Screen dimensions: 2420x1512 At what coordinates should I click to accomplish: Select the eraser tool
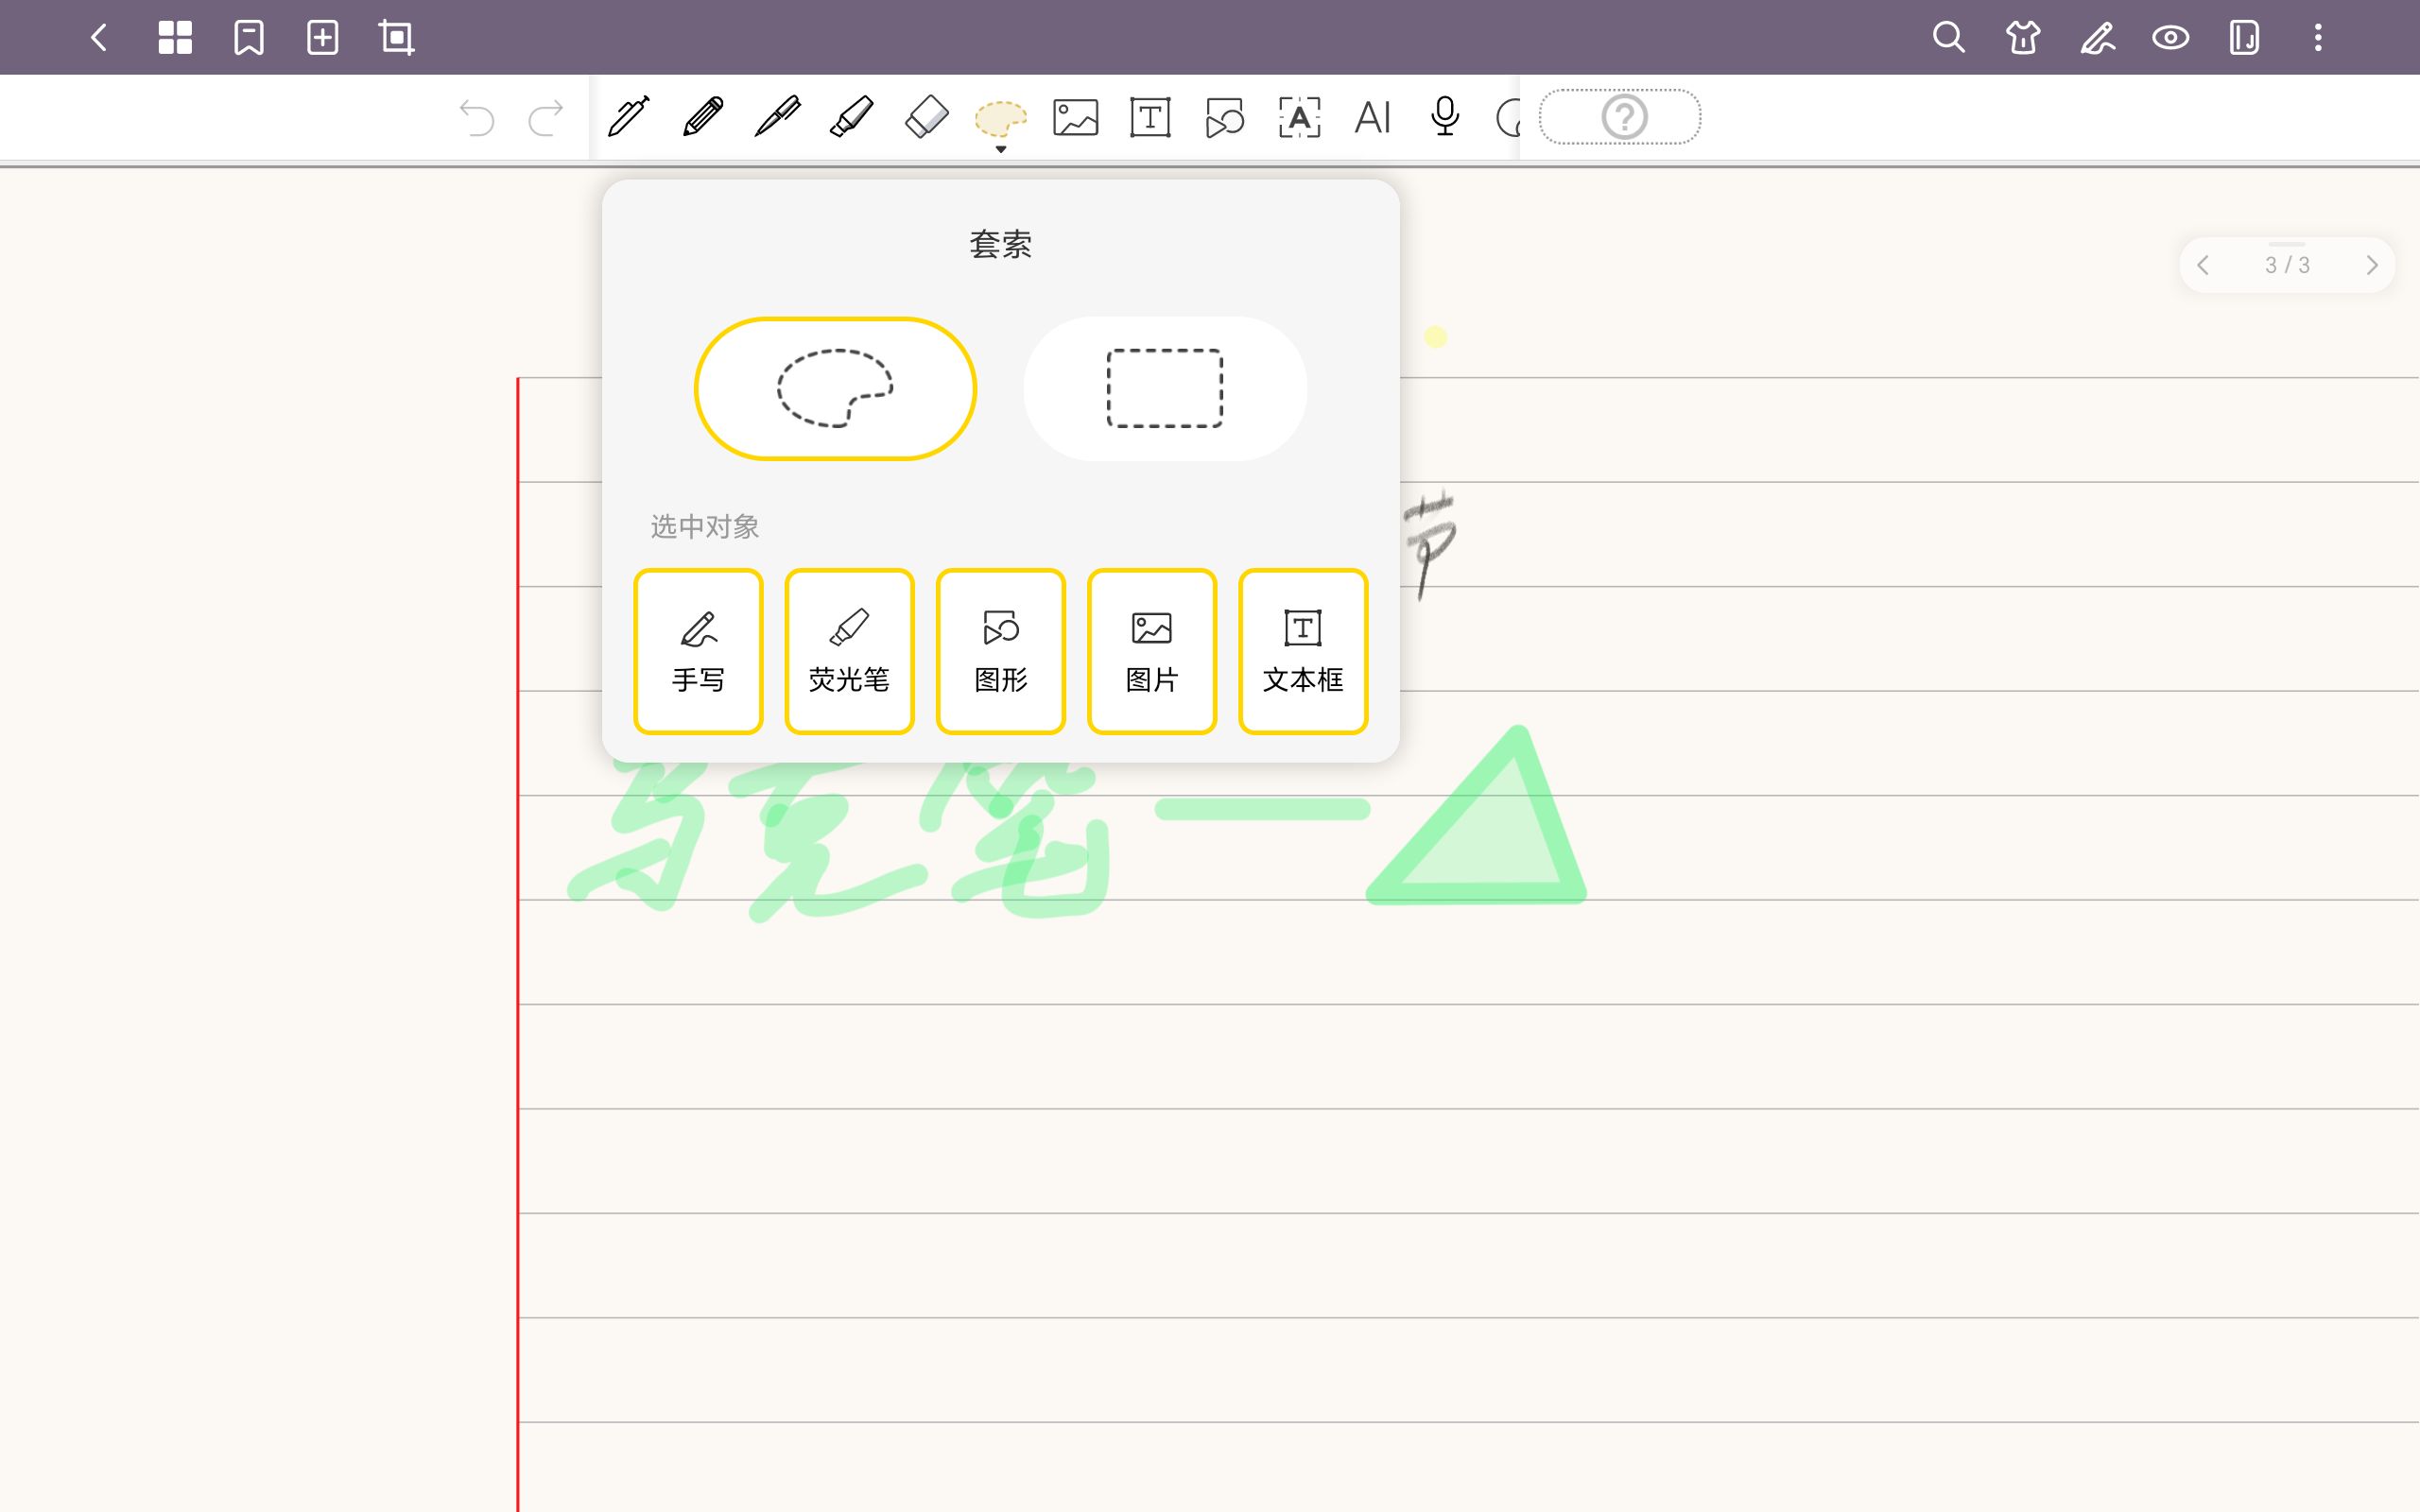click(926, 117)
